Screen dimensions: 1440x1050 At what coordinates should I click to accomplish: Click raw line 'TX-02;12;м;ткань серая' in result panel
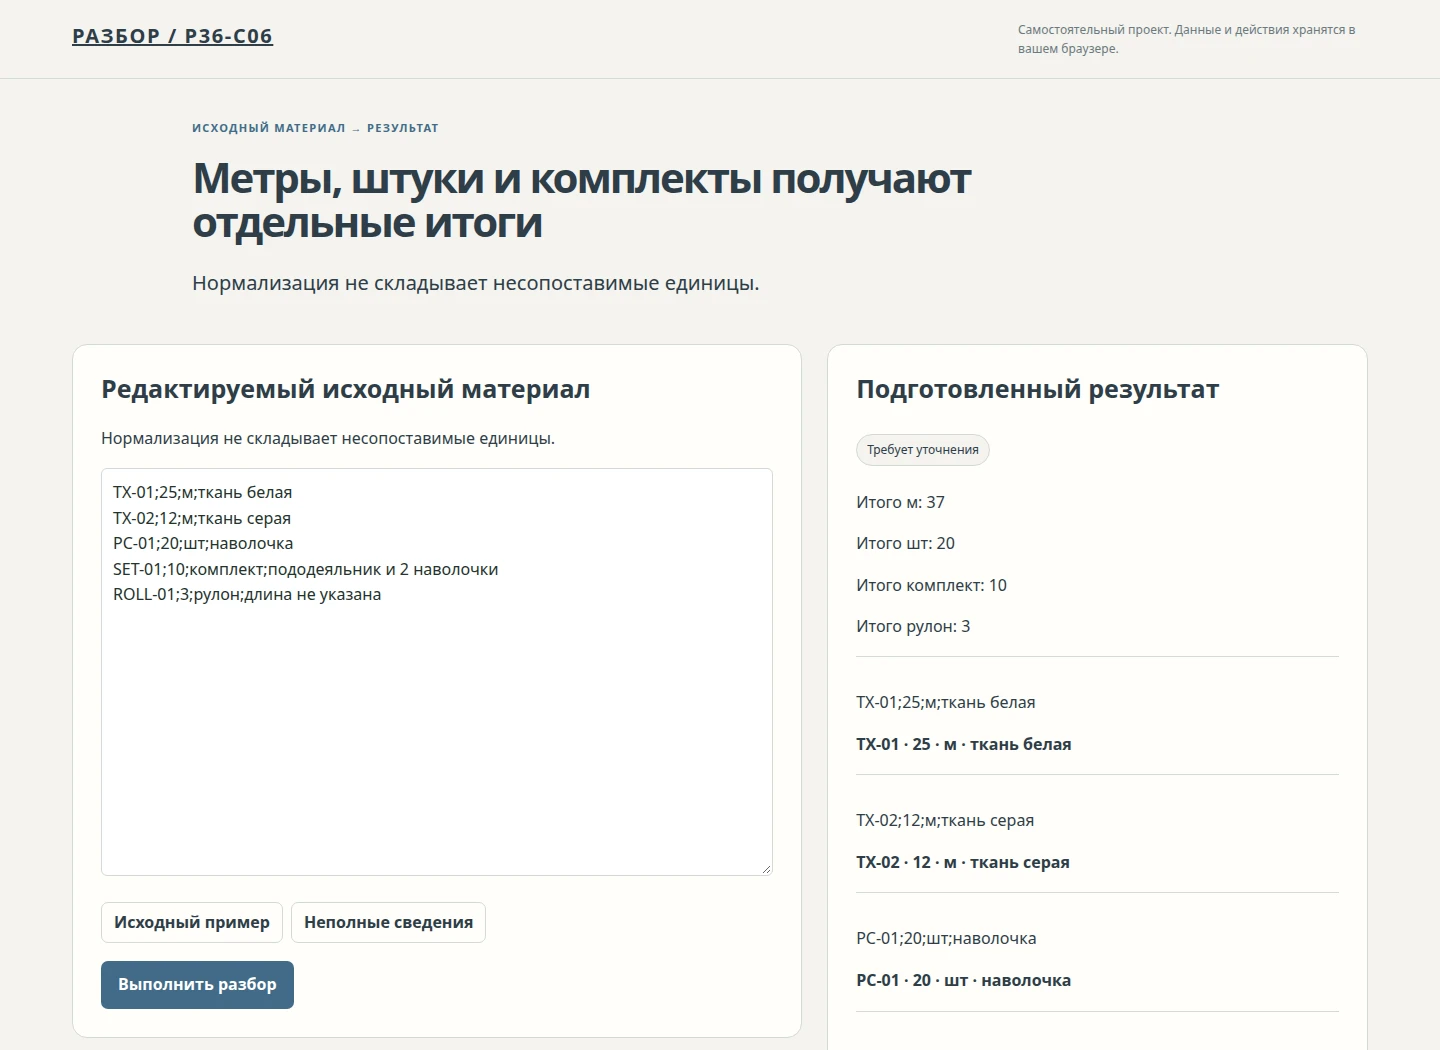point(945,820)
